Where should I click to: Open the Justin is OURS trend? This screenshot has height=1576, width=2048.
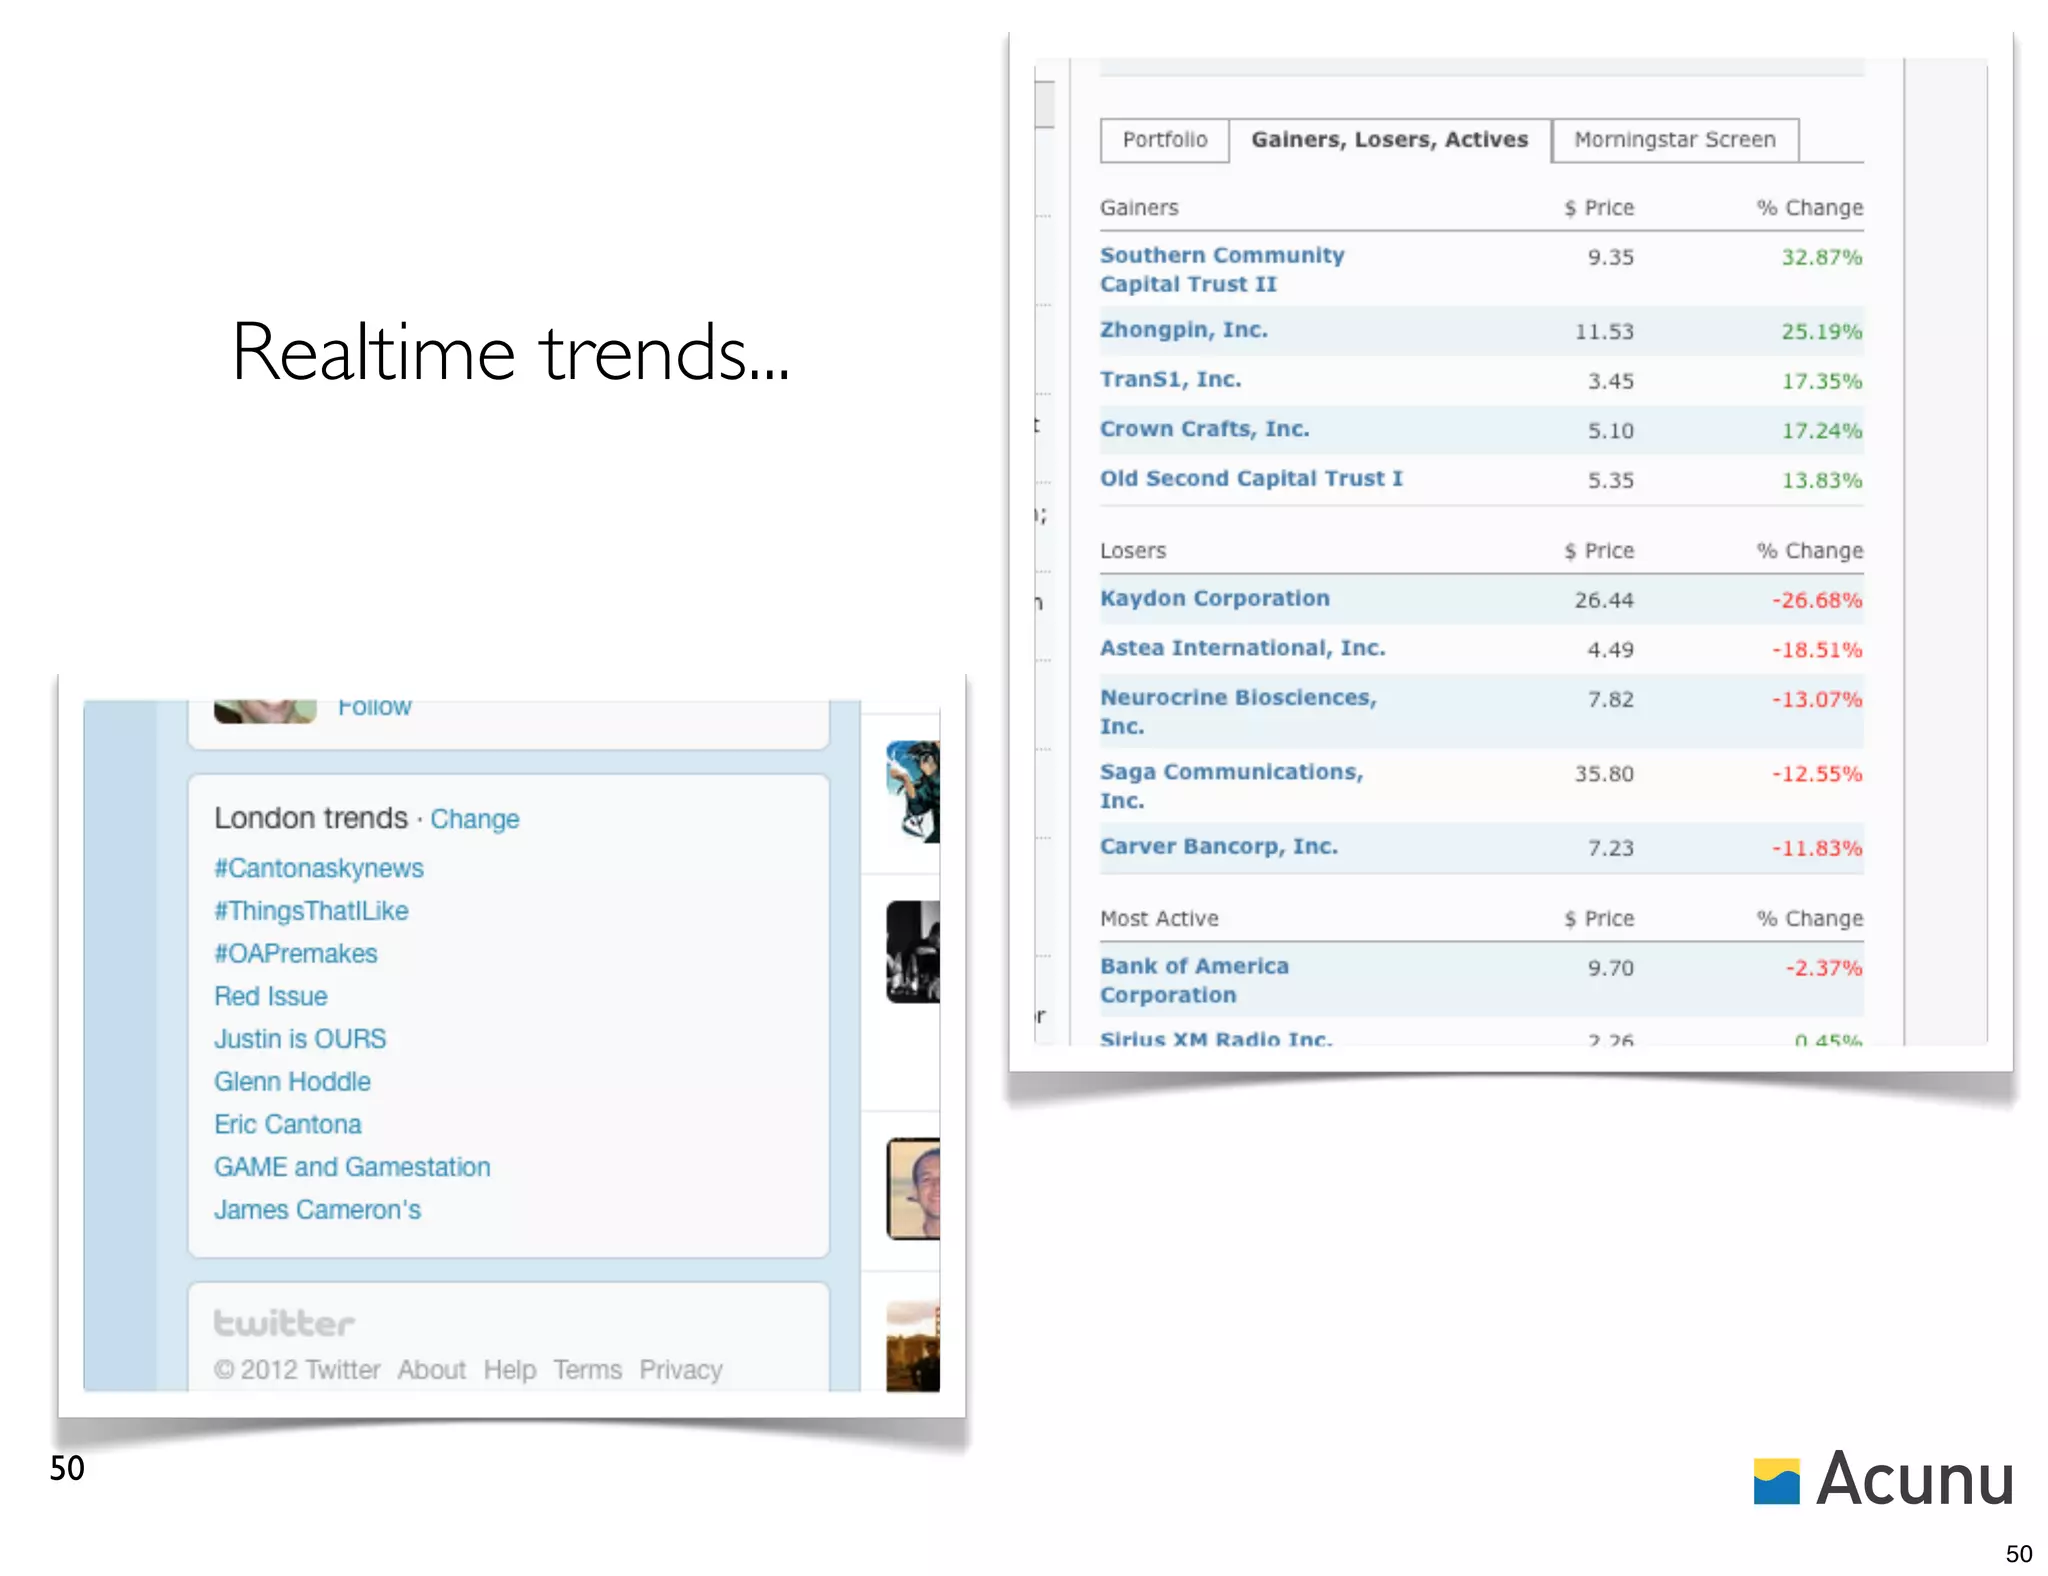tap(300, 1039)
